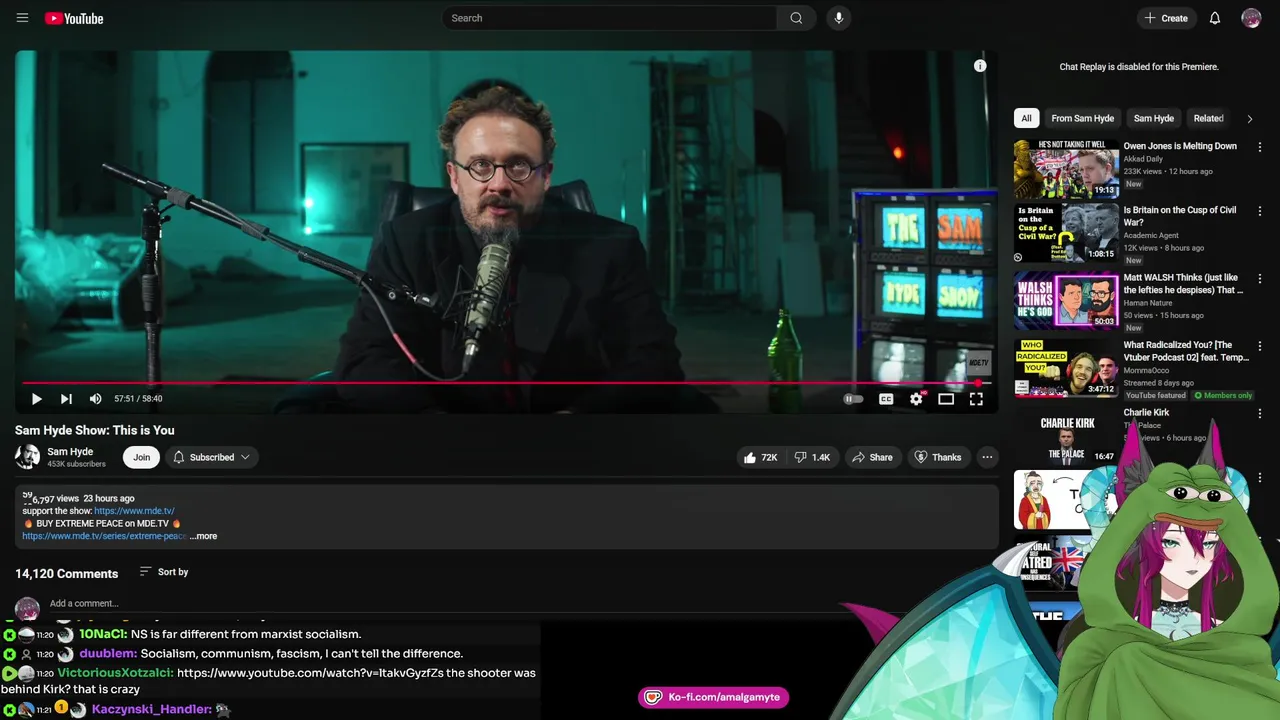Click the Akkad Daily channel name
Screen dimensions: 1280x720
click(1142, 159)
